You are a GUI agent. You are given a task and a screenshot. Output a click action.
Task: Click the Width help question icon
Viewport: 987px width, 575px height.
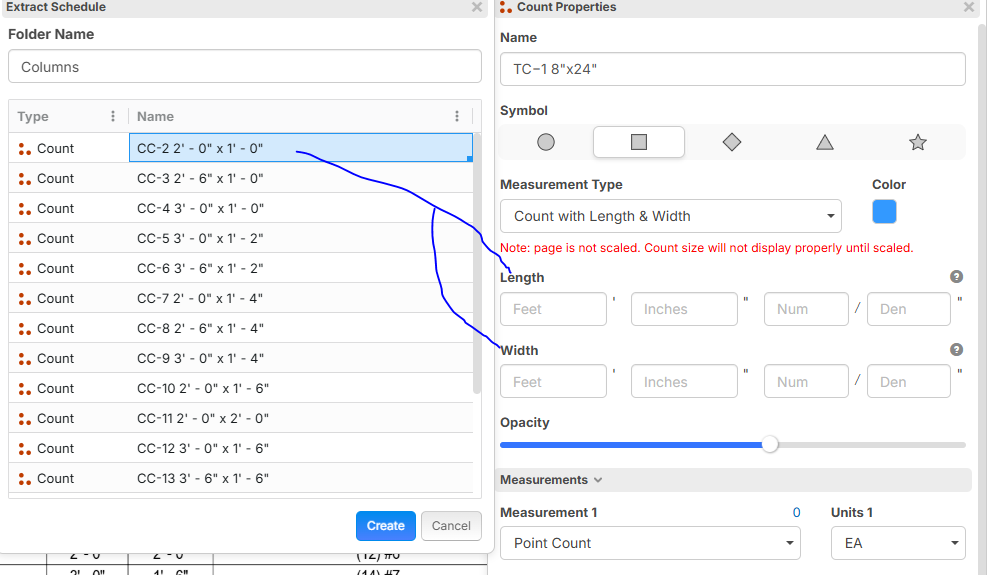point(956,350)
